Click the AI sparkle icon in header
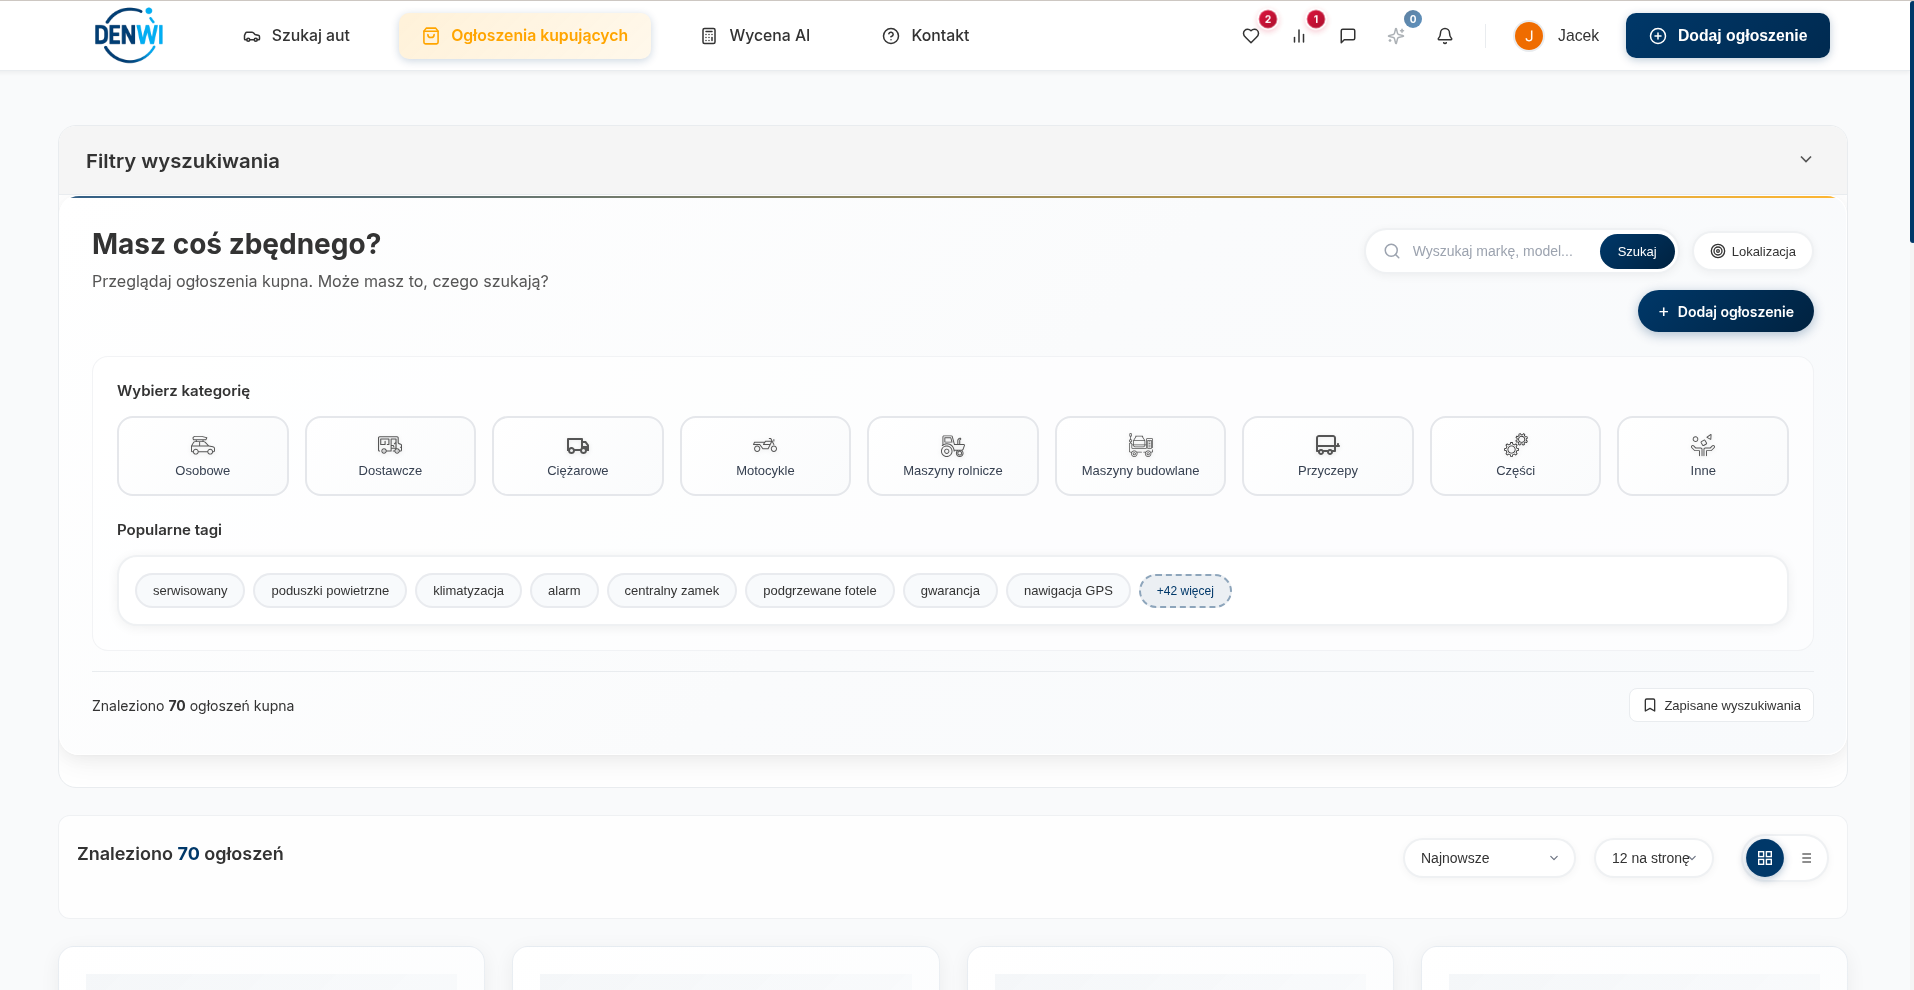This screenshot has height=990, width=1914. [1396, 35]
